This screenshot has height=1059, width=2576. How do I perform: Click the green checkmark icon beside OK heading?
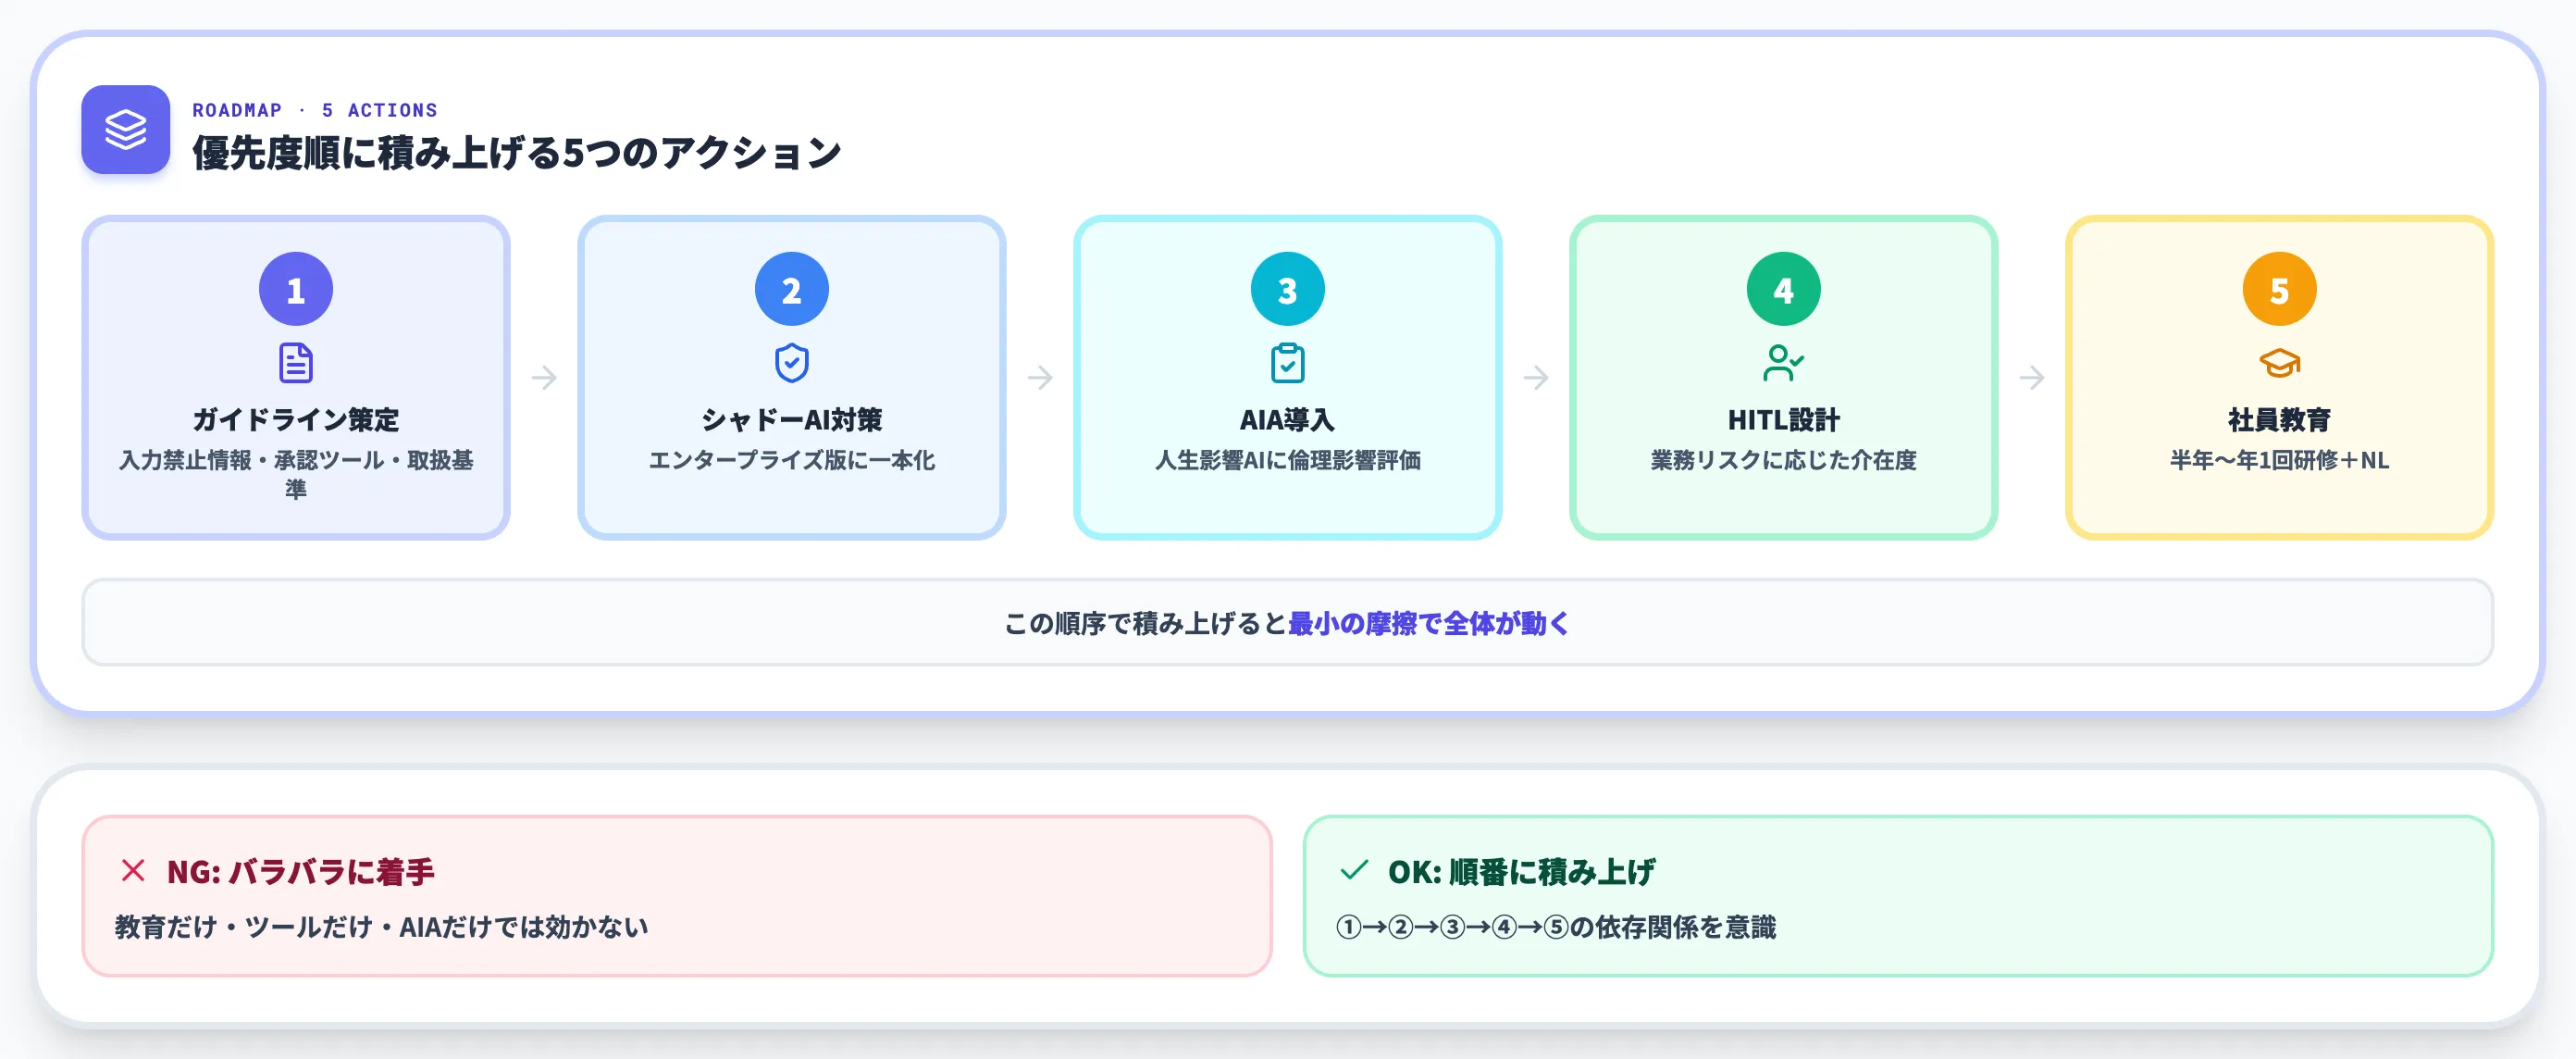point(1354,870)
